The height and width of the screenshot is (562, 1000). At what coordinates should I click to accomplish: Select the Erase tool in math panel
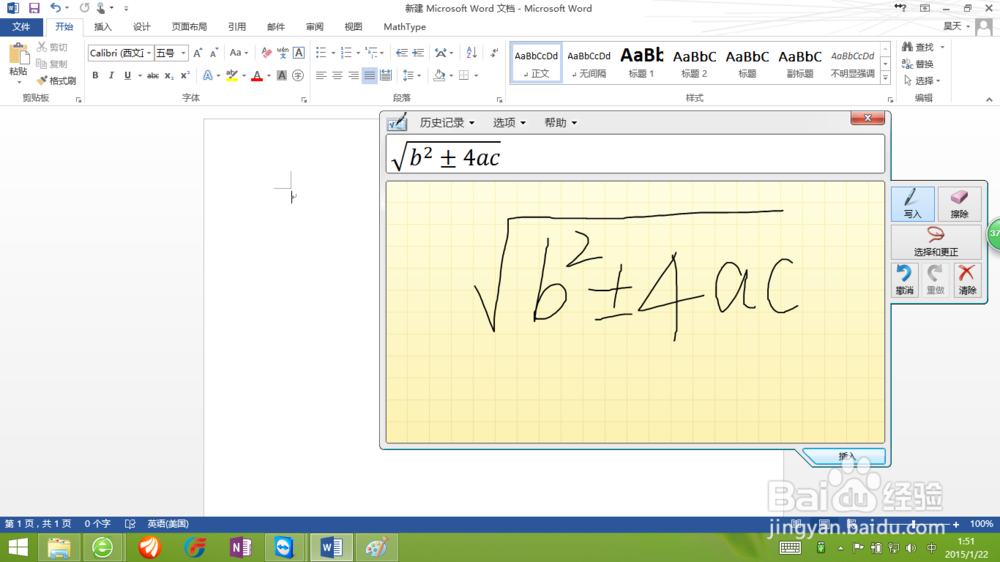[959, 203]
